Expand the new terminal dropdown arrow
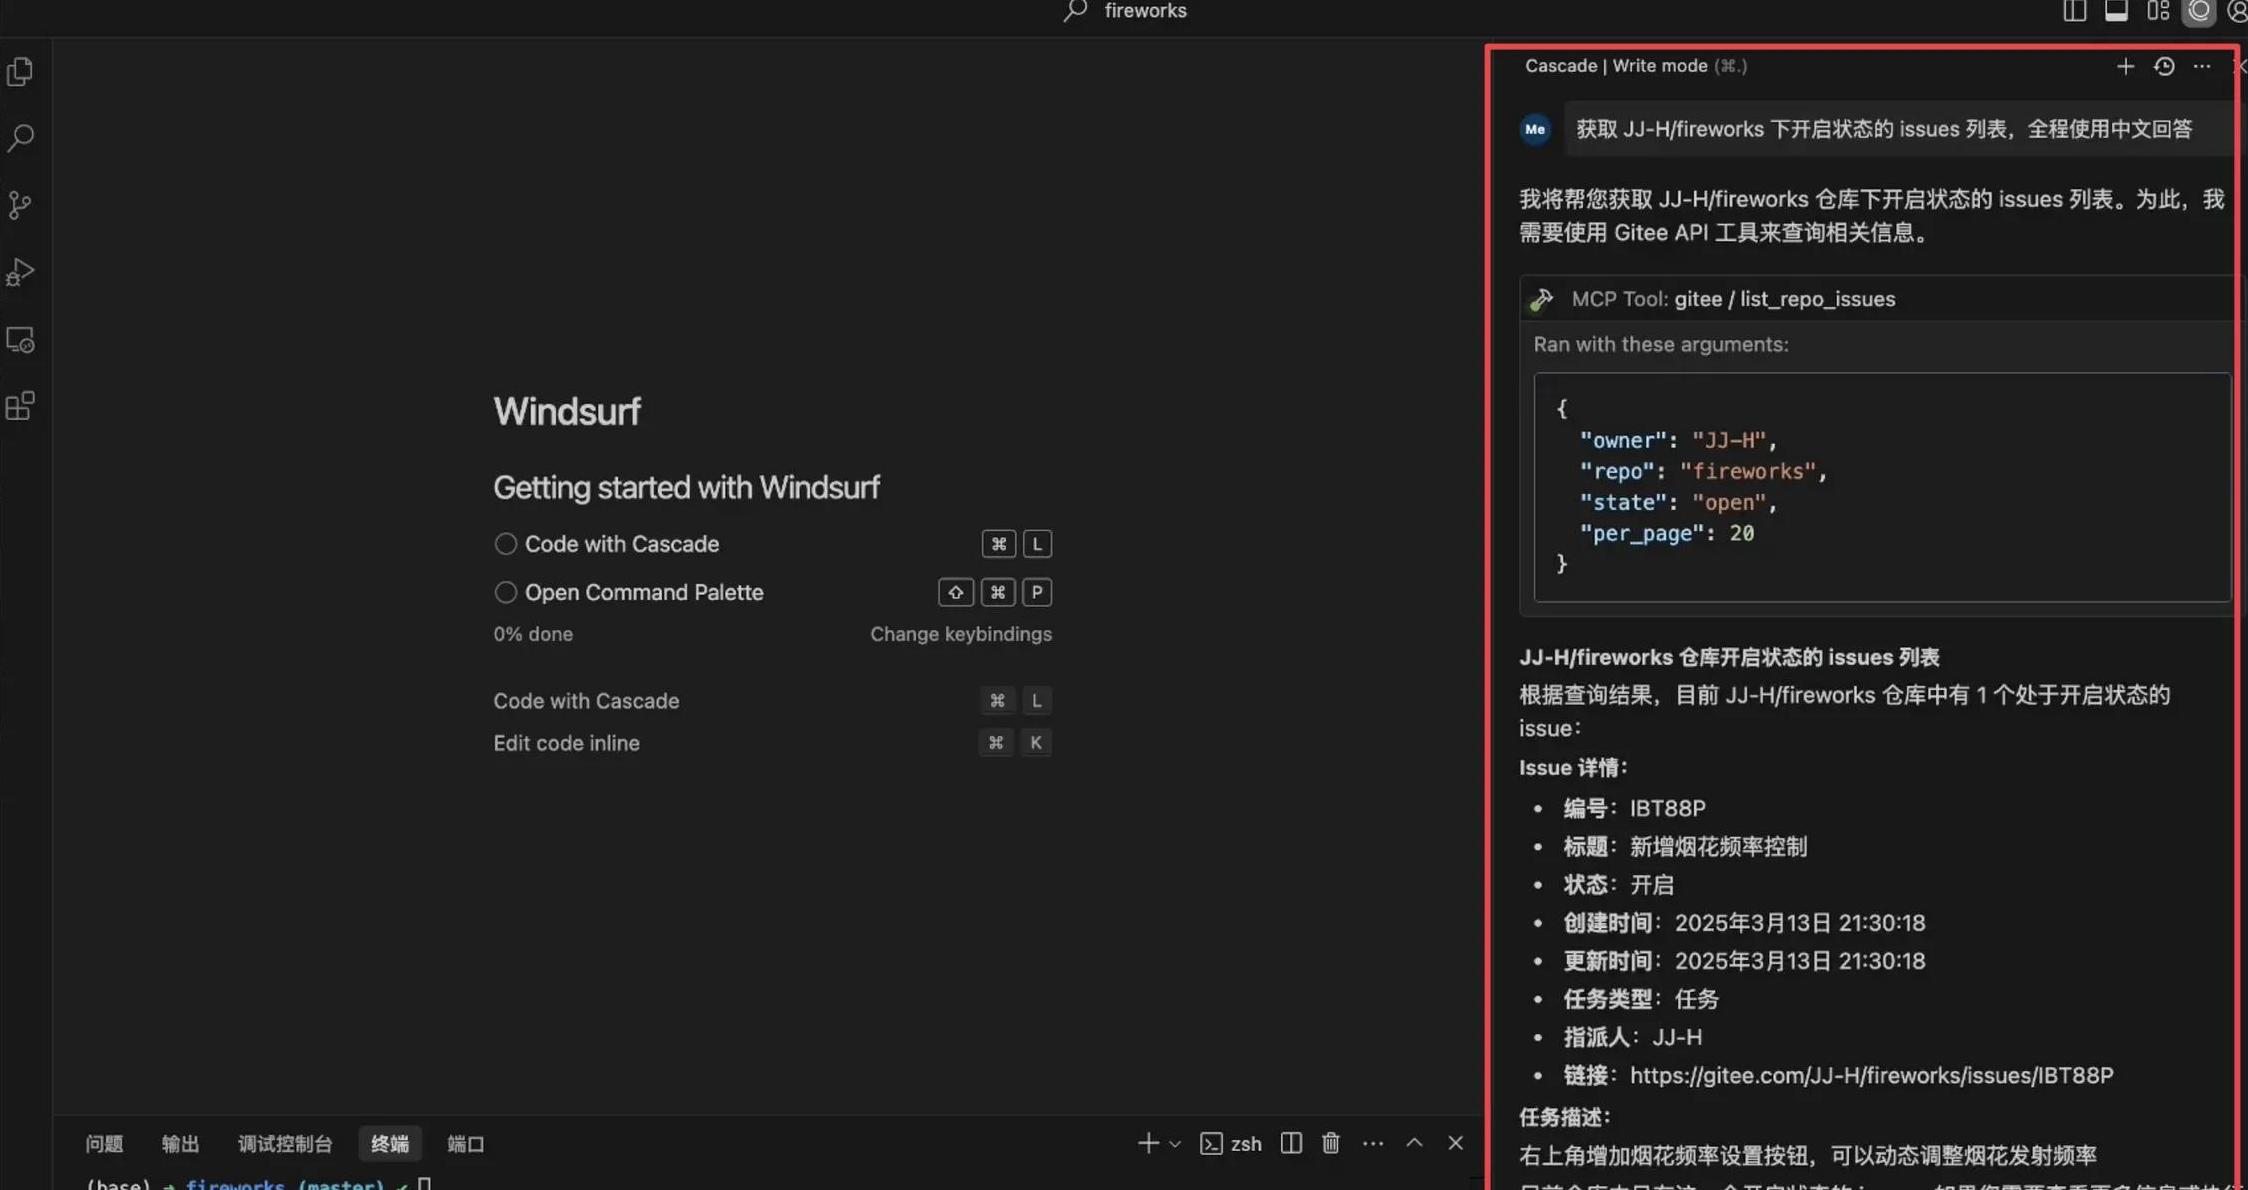Viewport: 2248px width, 1190px height. coord(1175,1144)
